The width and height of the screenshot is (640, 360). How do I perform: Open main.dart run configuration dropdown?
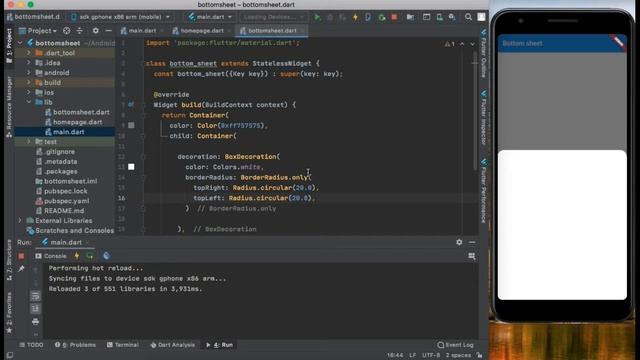click(210, 17)
